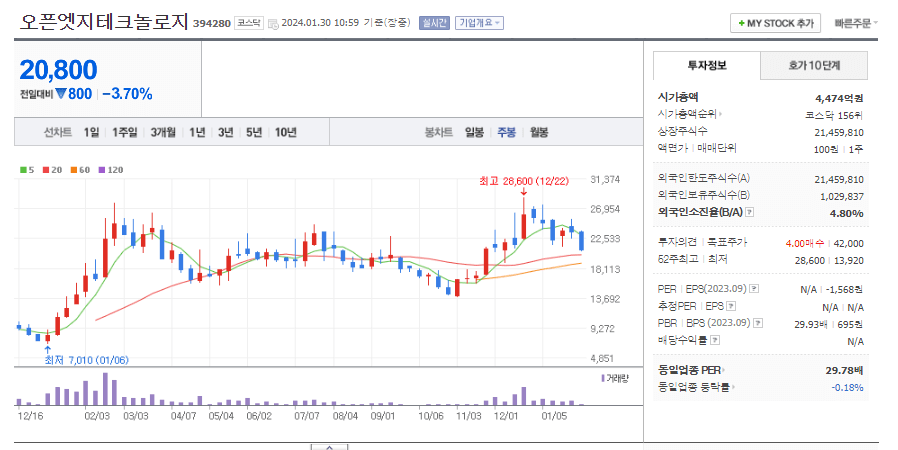Click the 최저 7,010 (01/06) chart label
Image resolution: width=898 pixels, height=450 pixels.
click(x=86, y=360)
